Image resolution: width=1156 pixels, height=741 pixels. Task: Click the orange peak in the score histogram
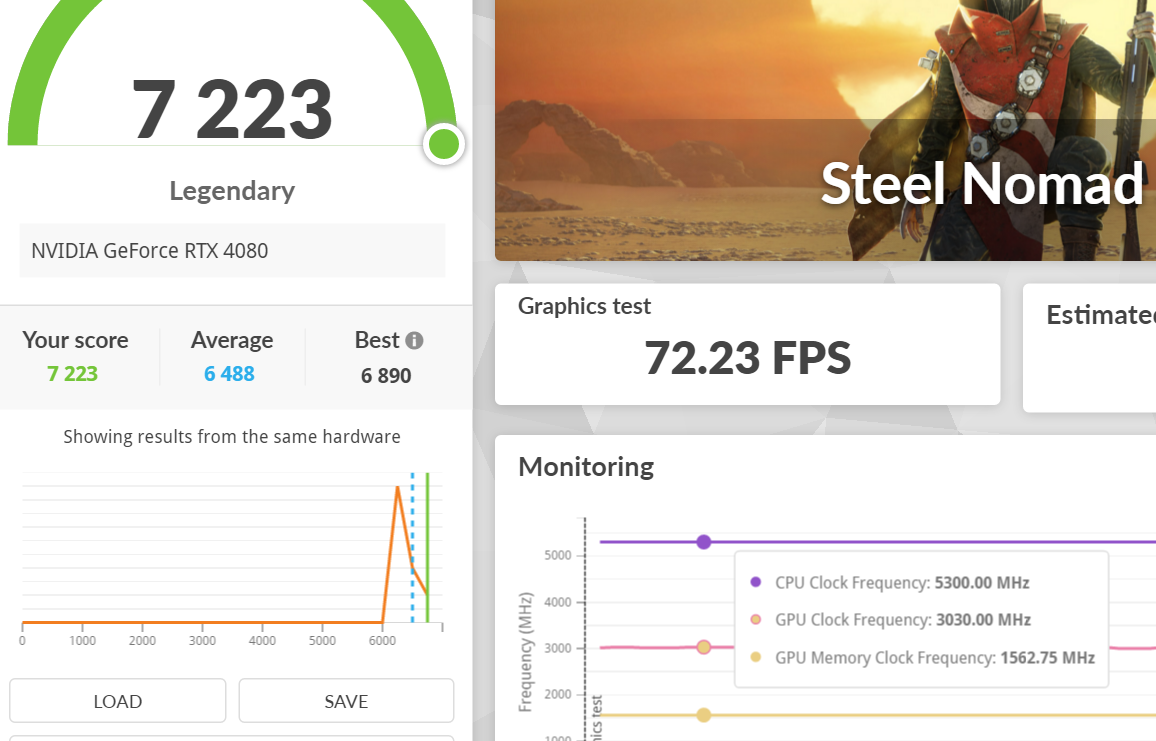[x=398, y=488]
